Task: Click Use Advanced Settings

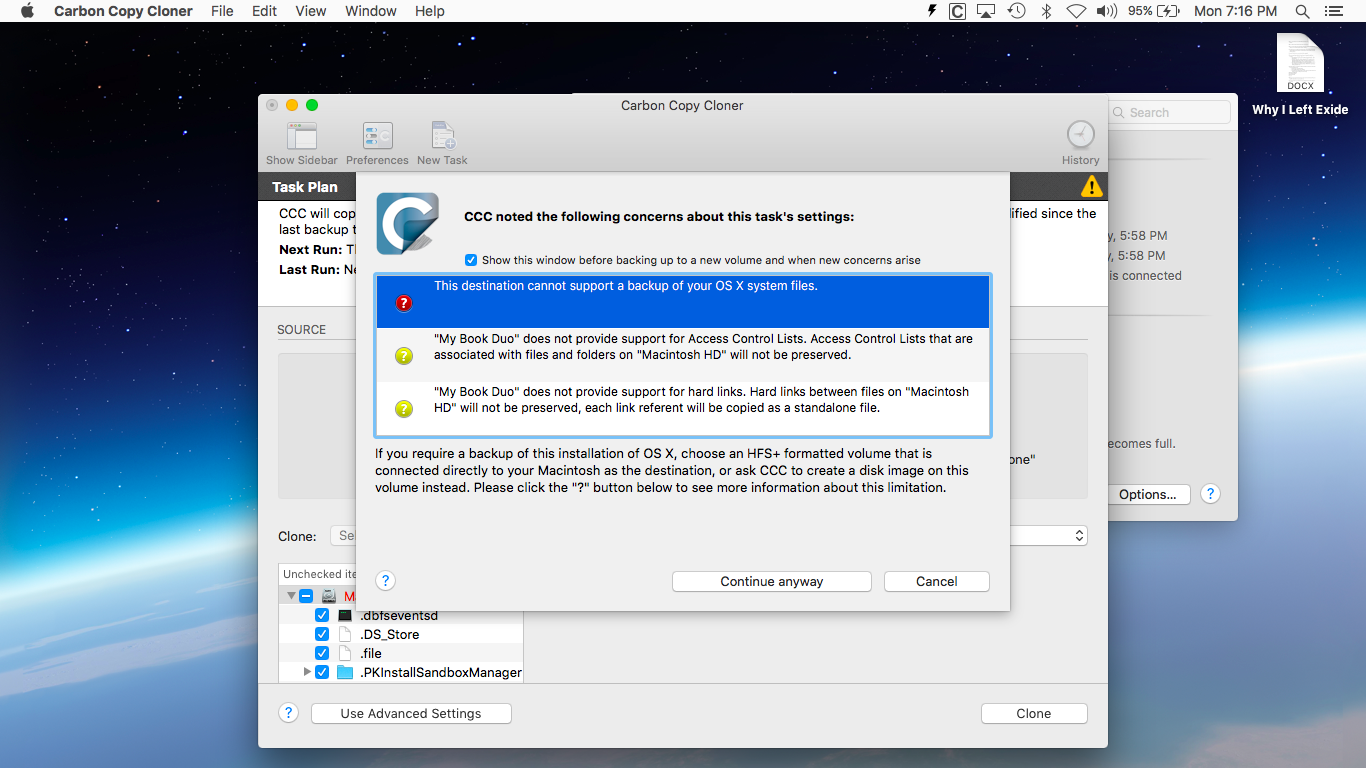Action: point(411,713)
